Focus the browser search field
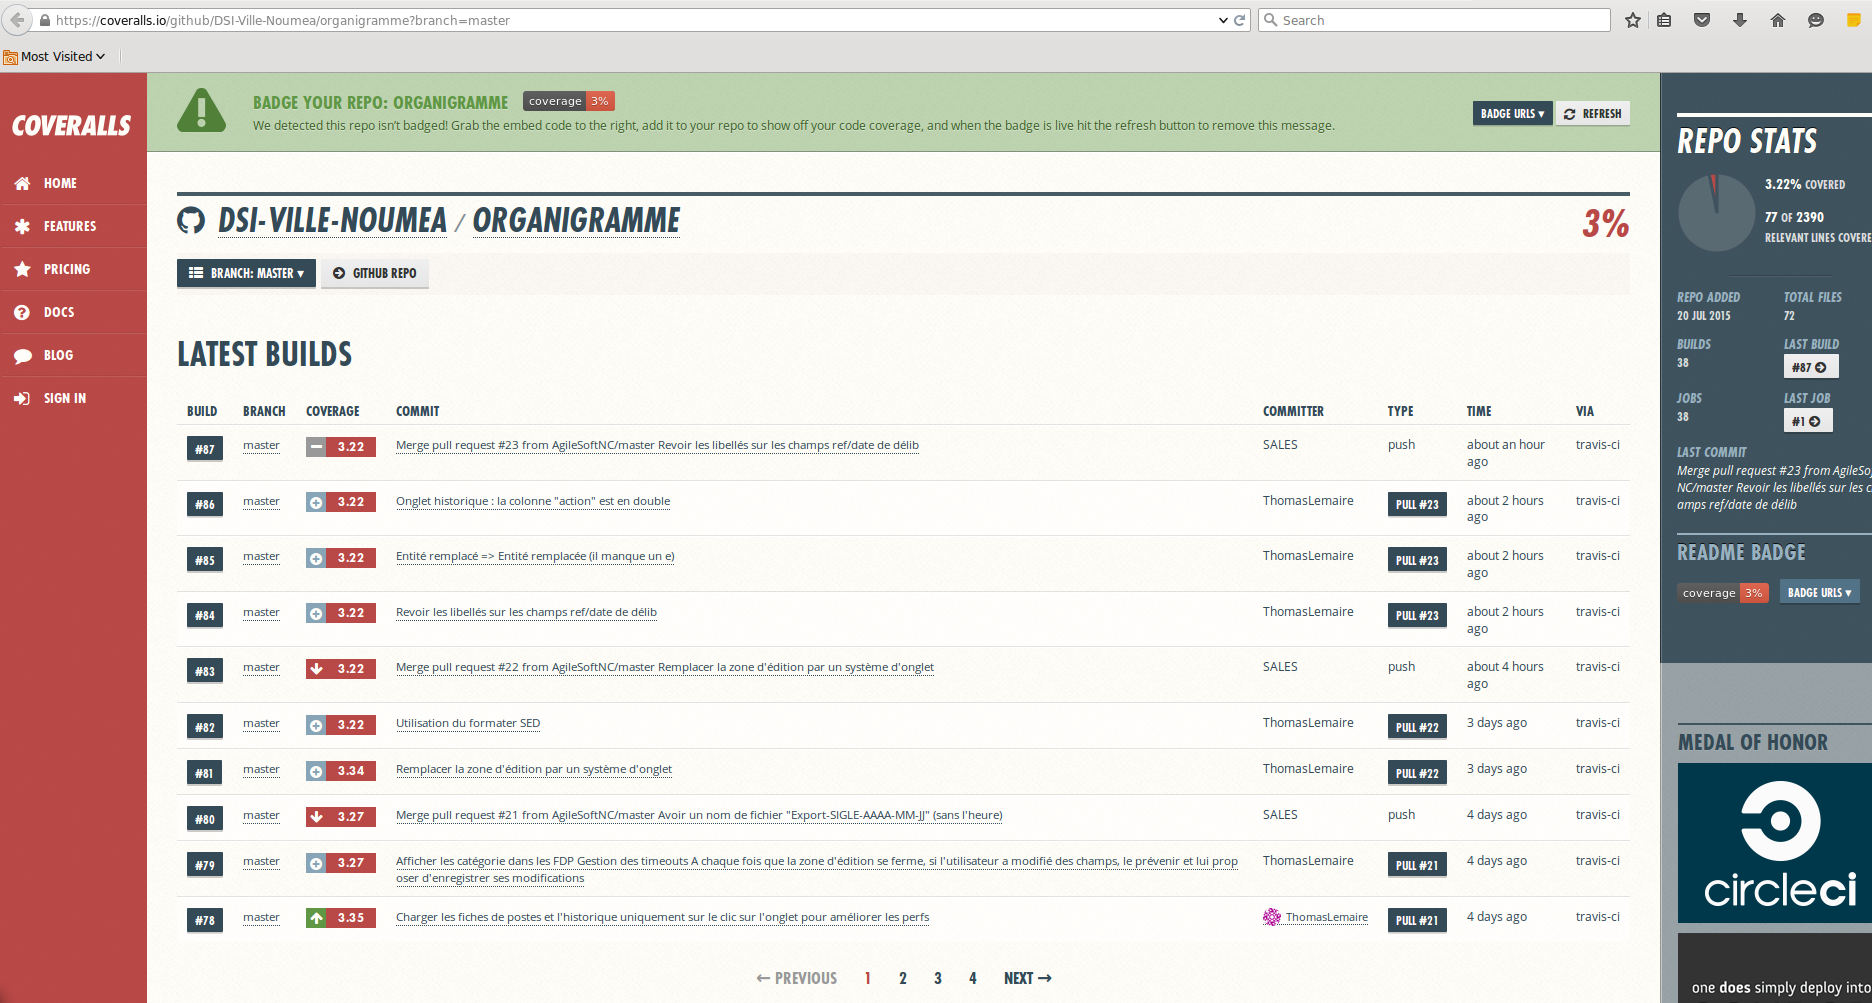1872x1003 pixels. tap(1434, 20)
